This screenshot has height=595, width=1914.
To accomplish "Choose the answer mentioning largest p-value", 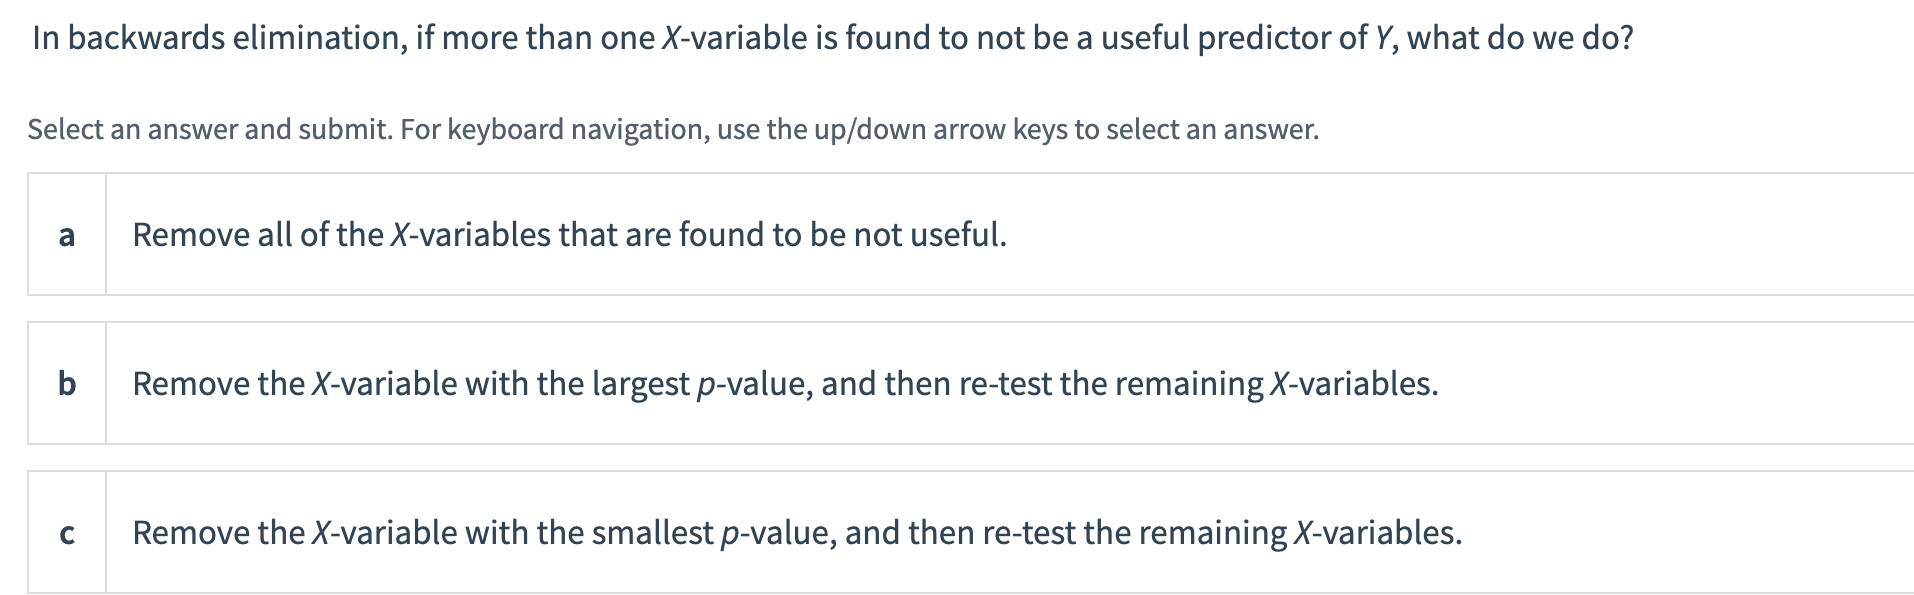I will [785, 382].
